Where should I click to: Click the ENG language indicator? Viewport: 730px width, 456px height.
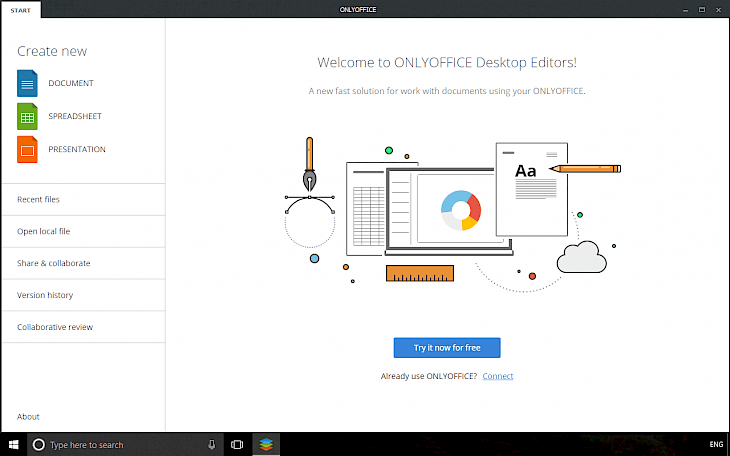(x=716, y=444)
